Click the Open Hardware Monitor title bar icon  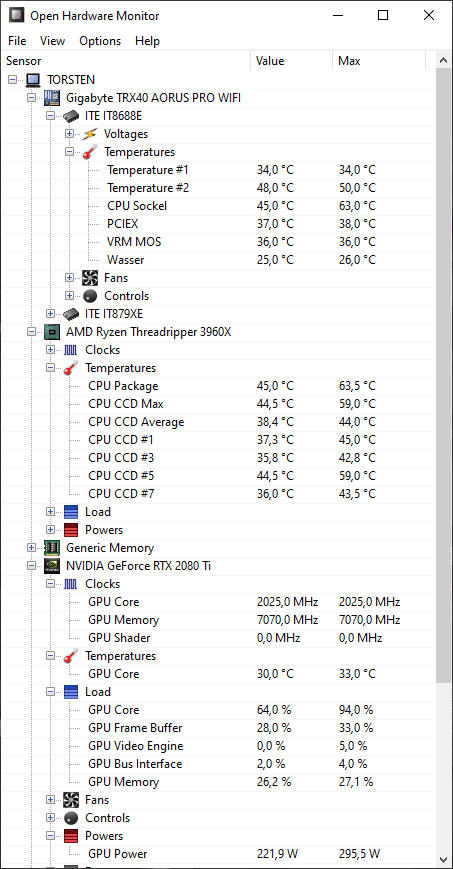[x=17, y=16]
